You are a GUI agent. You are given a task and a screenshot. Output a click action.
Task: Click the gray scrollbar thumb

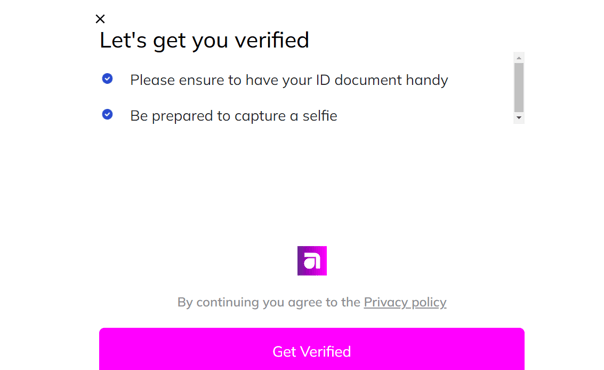point(519,87)
